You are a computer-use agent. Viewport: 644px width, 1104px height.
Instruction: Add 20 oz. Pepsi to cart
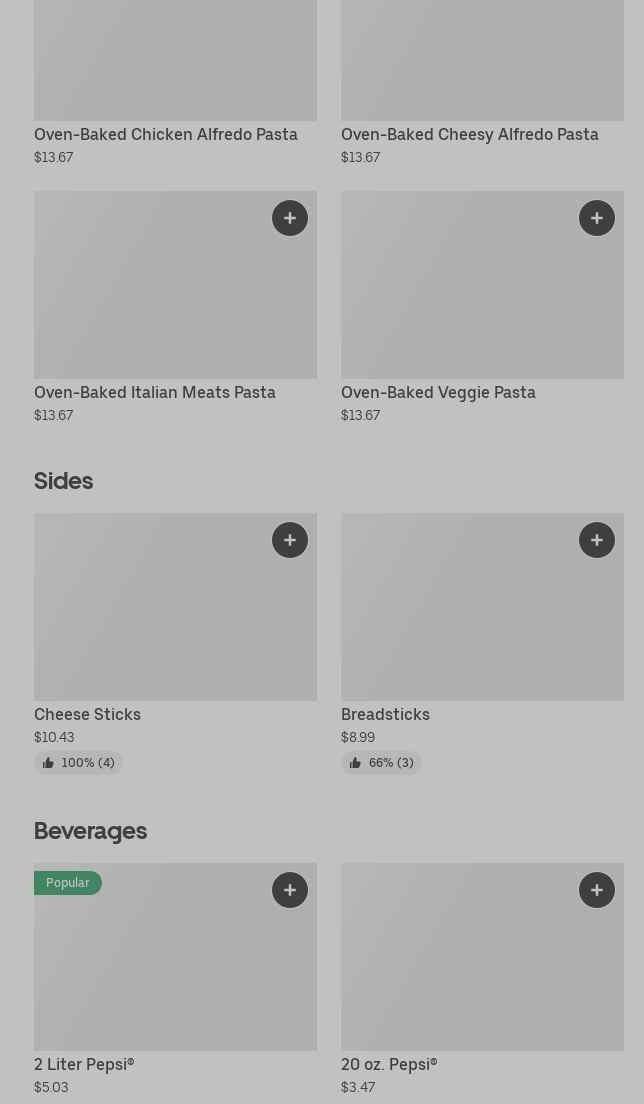[597, 890]
